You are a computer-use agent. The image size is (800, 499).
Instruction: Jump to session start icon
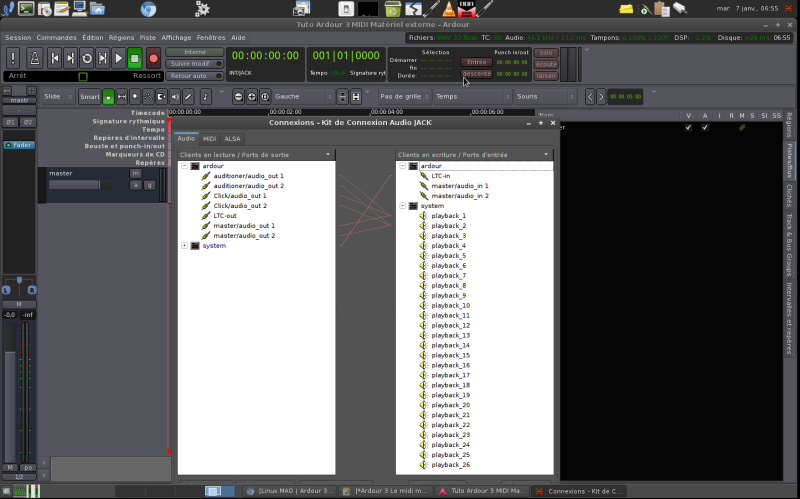55,58
